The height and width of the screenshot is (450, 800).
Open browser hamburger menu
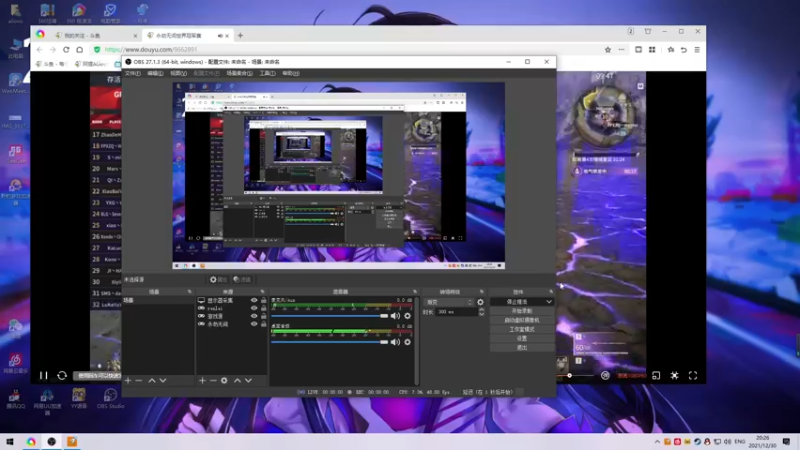[697, 49]
